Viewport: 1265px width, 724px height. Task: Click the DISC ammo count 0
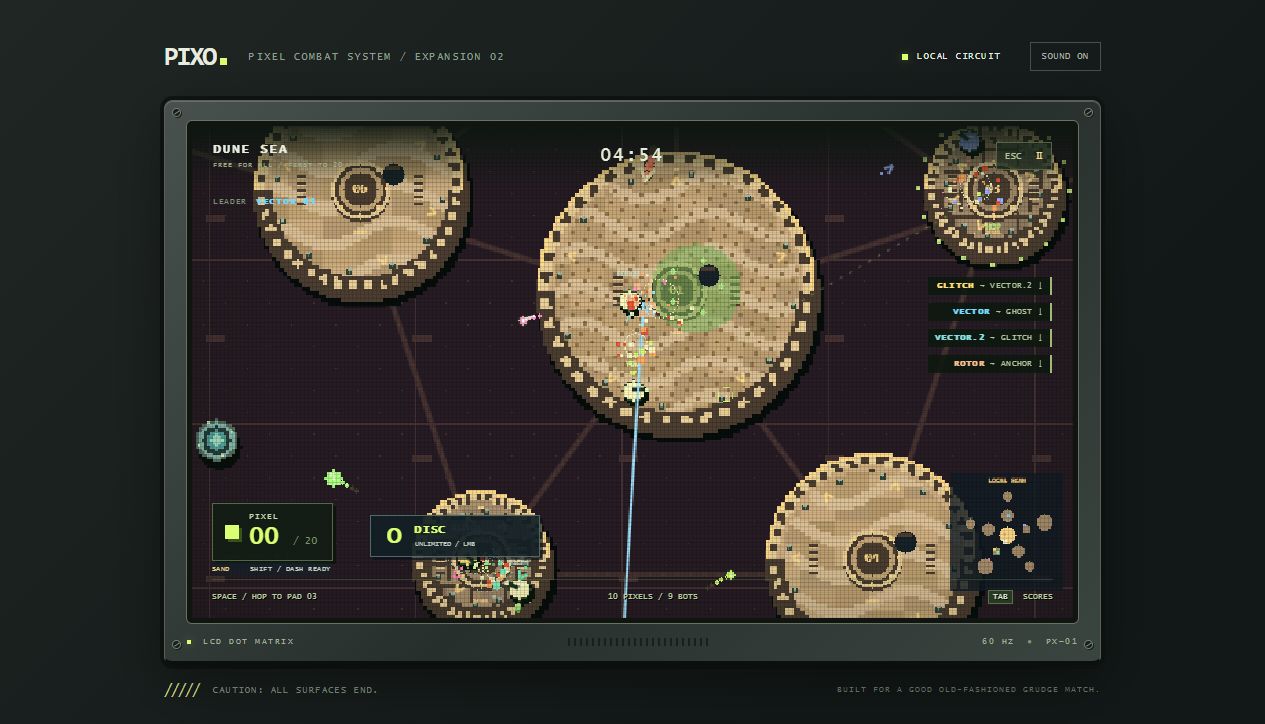click(394, 536)
